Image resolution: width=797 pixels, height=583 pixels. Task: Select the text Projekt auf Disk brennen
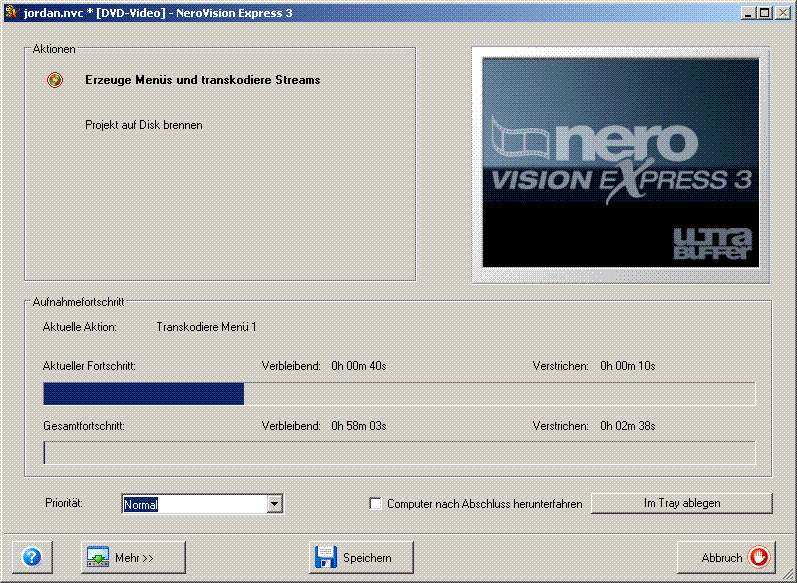coord(144,125)
